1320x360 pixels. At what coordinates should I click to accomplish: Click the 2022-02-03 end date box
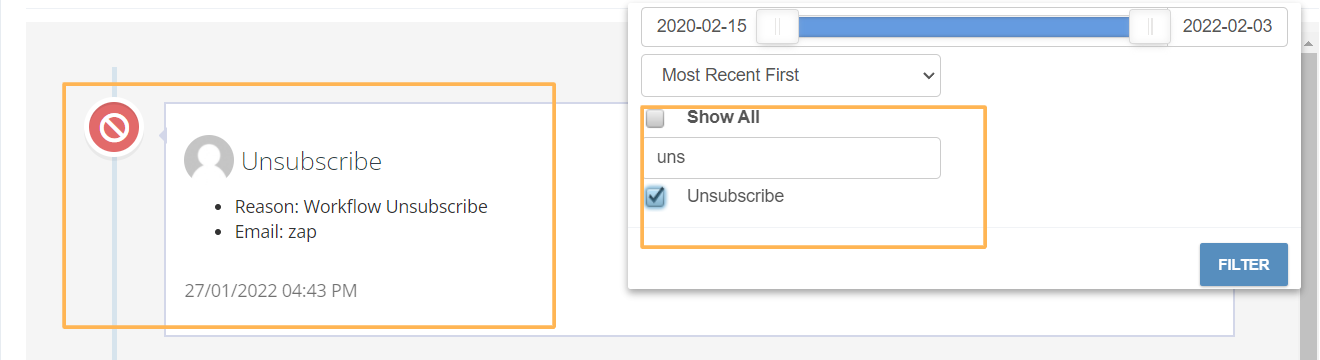(x=1227, y=27)
